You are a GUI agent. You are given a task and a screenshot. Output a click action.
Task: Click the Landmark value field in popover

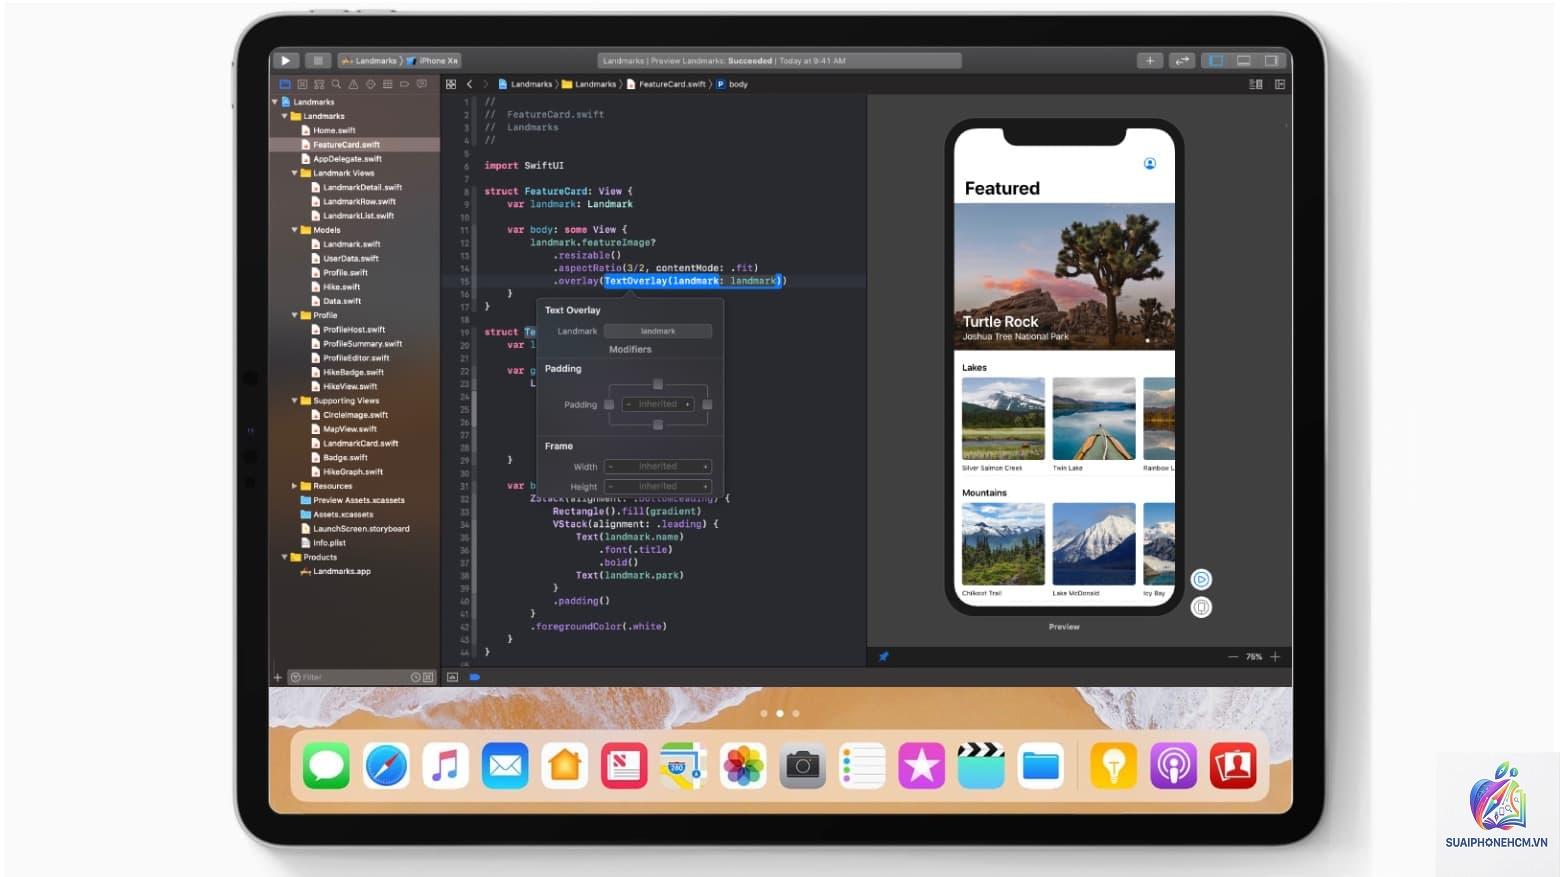(x=658, y=331)
